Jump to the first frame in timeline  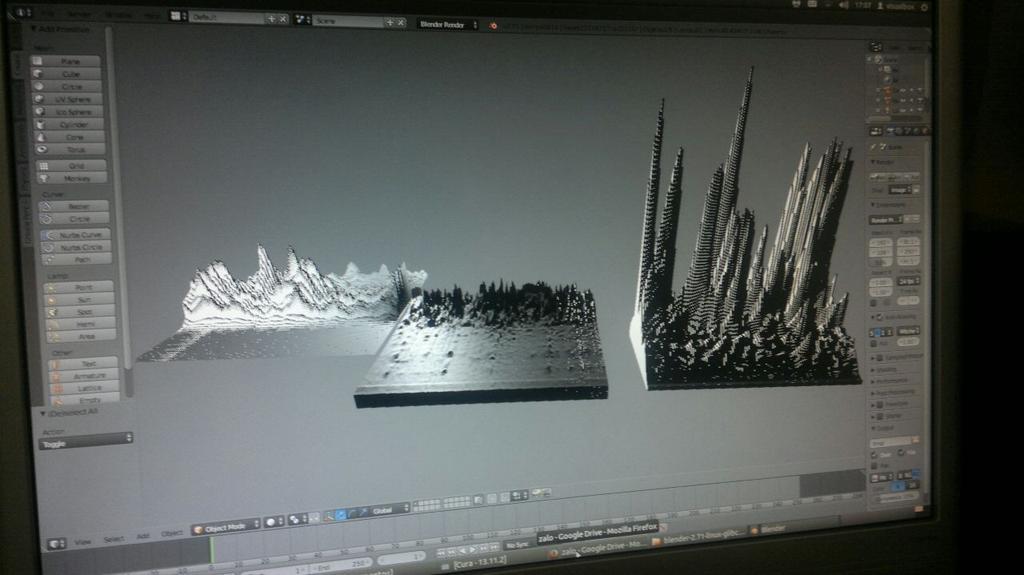[442, 552]
